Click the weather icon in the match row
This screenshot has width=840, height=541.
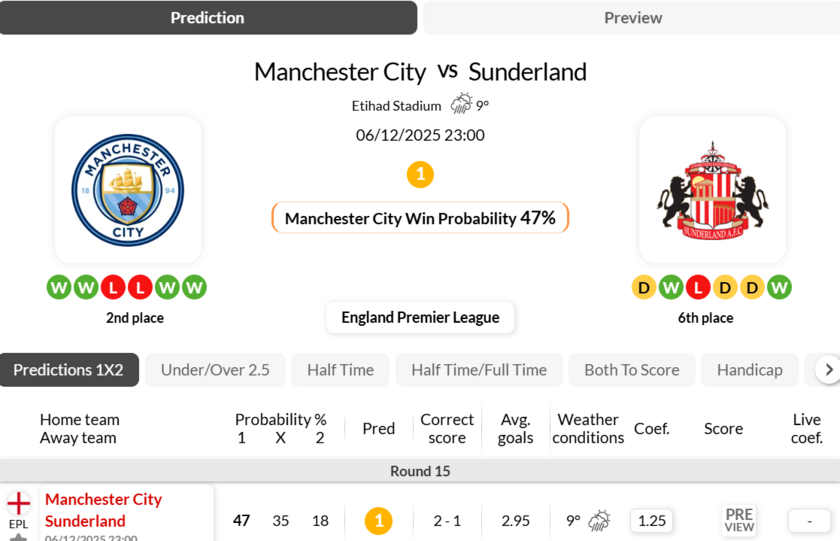point(599,520)
